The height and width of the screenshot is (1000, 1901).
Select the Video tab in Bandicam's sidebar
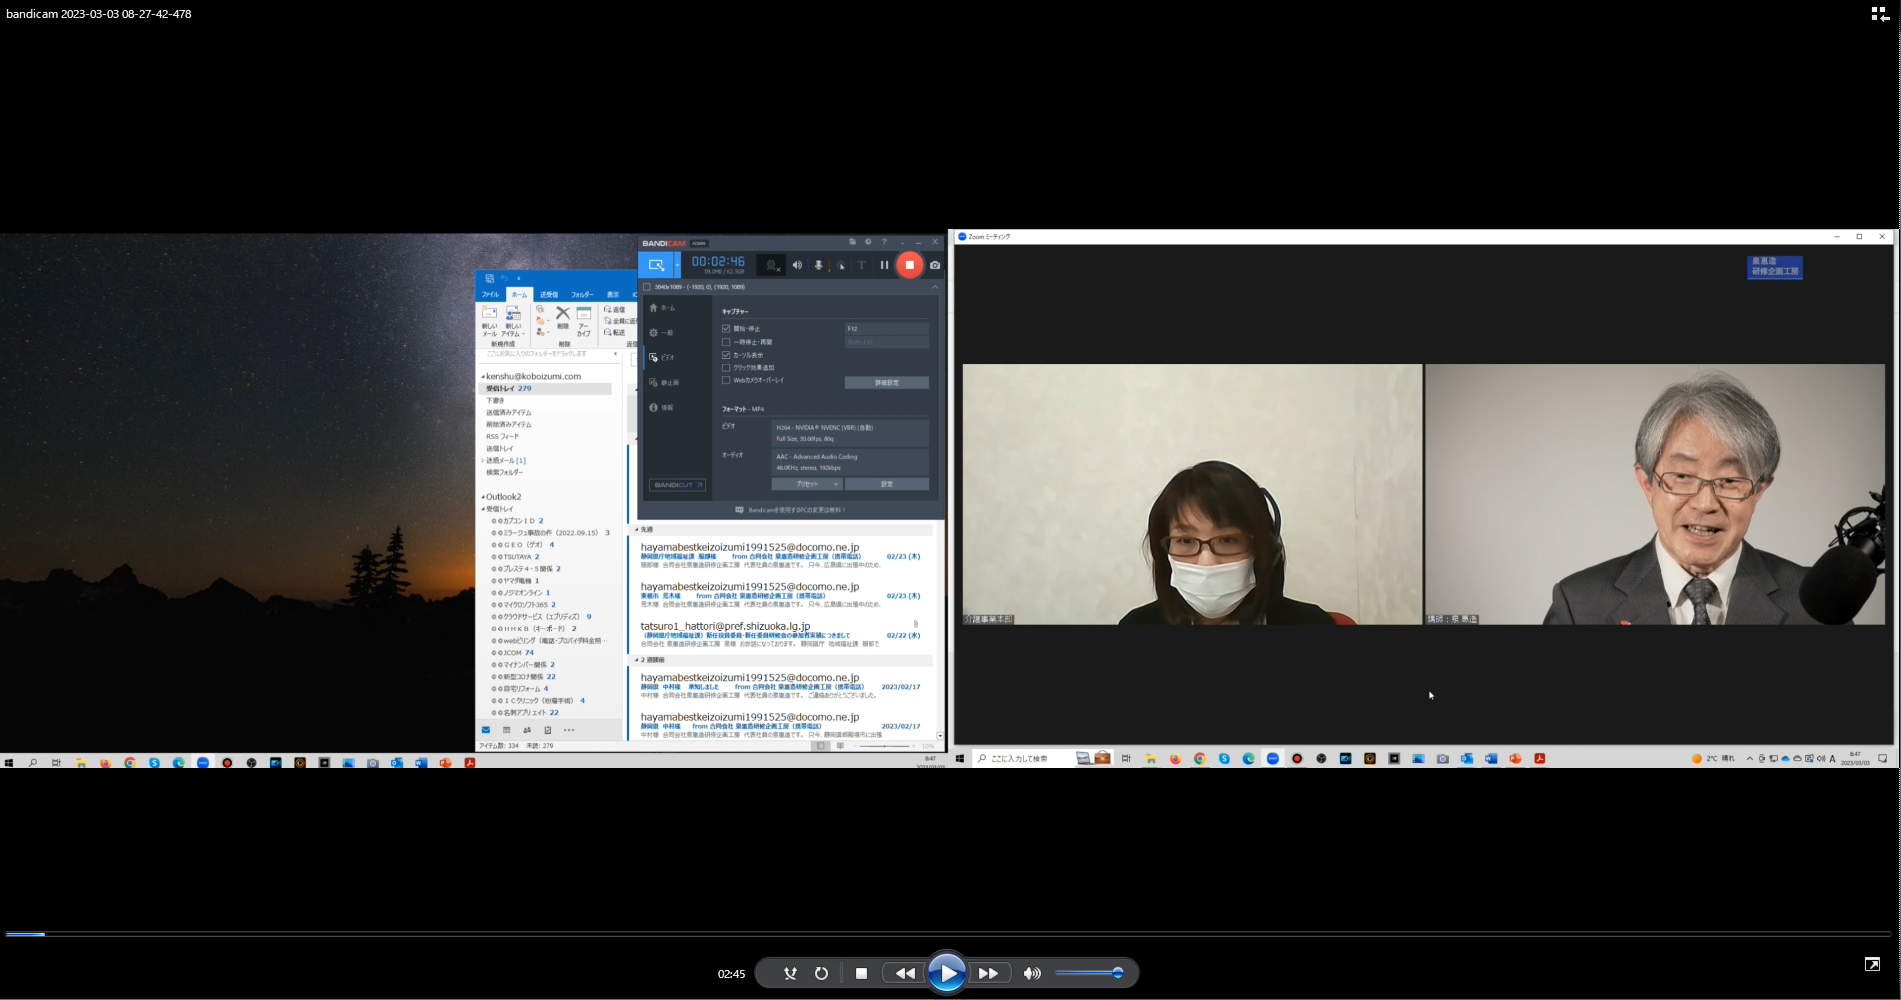click(x=663, y=357)
